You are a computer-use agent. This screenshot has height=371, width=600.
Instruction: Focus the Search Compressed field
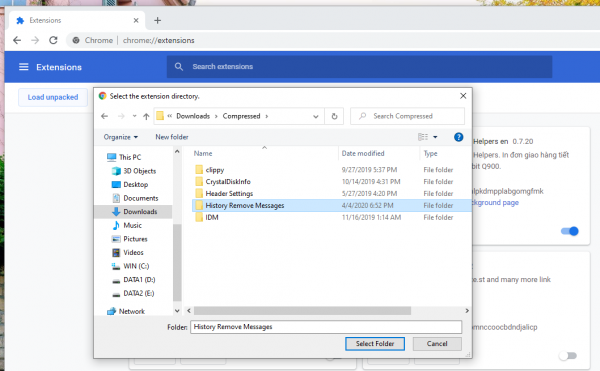coord(407,116)
